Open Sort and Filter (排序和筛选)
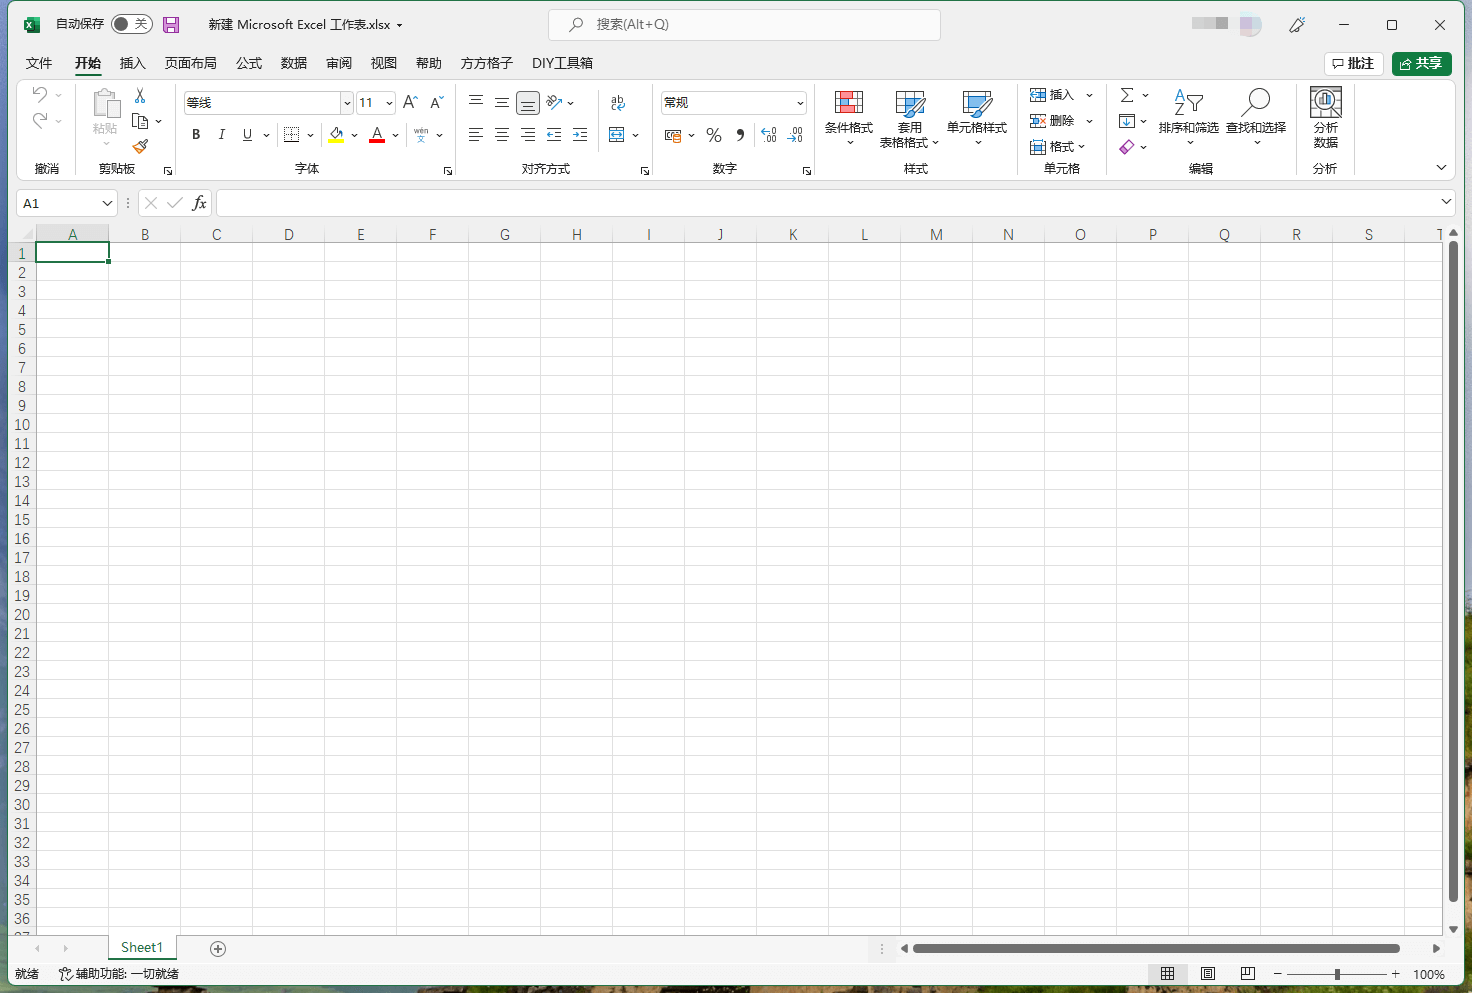Viewport: 1472px width, 993px height. tap(1189, 117)
